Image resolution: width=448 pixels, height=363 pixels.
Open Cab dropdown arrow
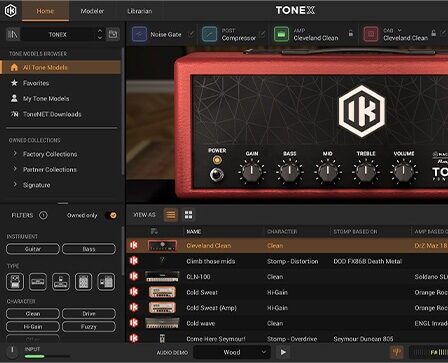(x=399, y=30)
